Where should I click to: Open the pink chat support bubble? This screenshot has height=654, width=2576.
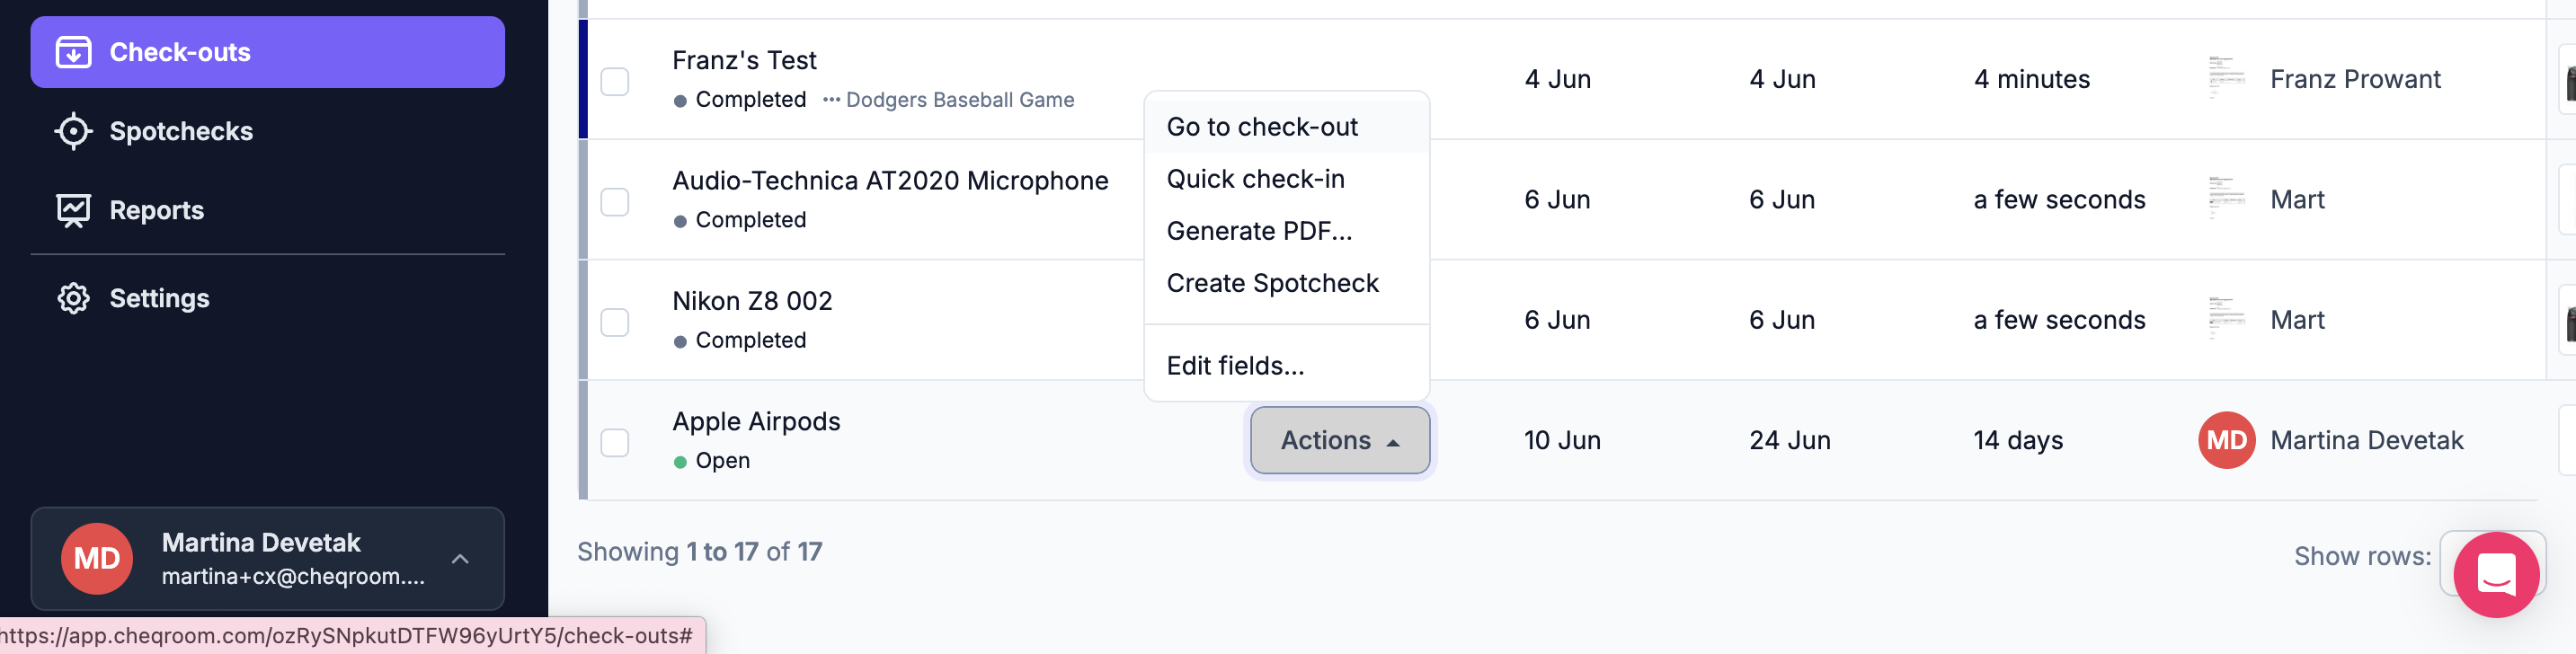[2496, 574]
